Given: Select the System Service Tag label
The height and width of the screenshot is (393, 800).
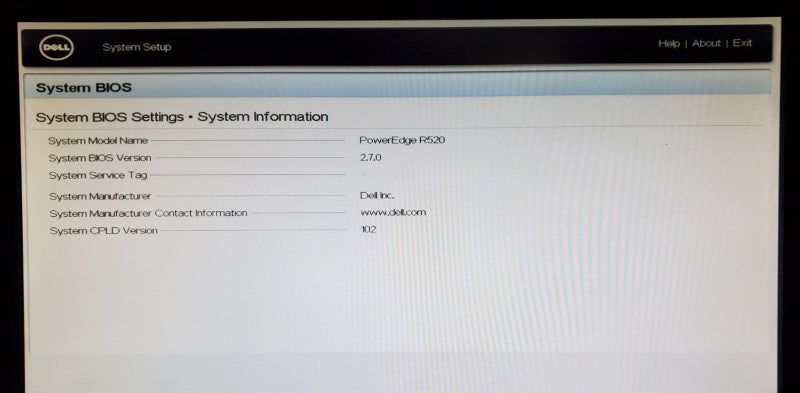Looking at the screenshot, I should (98, 176).
